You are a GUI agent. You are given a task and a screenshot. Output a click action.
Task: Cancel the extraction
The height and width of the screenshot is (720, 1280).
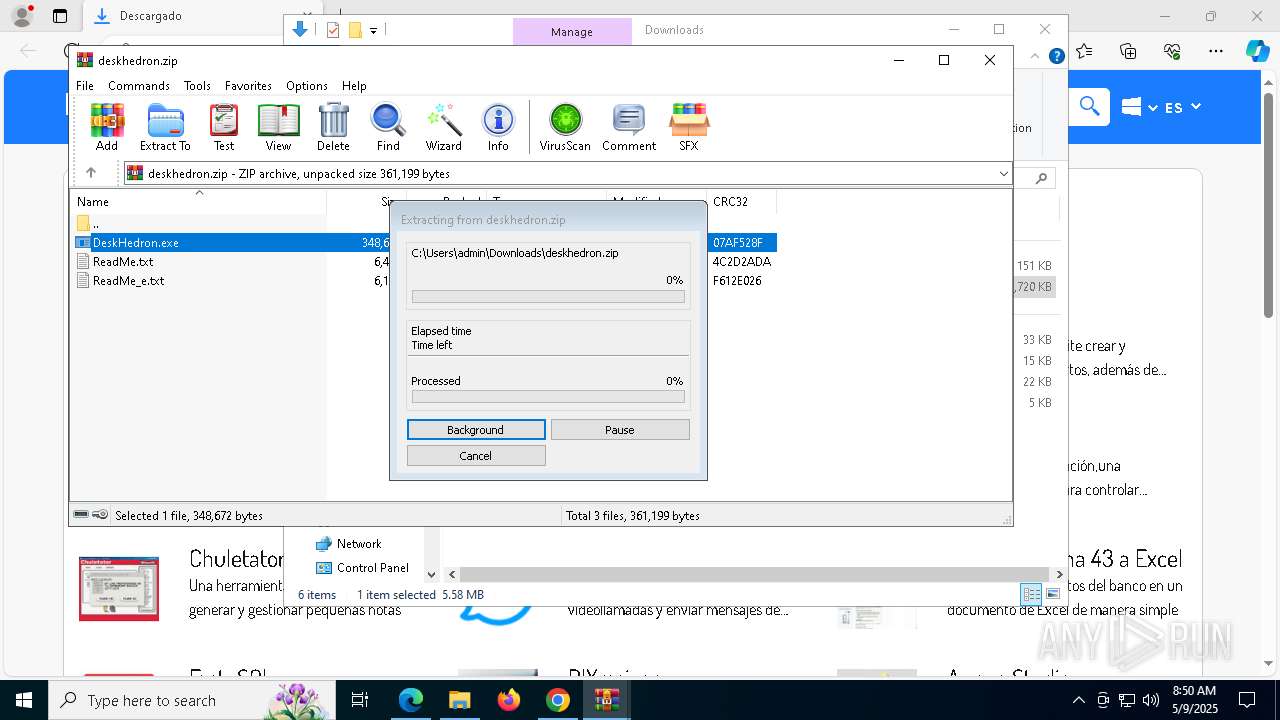click(476, 456)
